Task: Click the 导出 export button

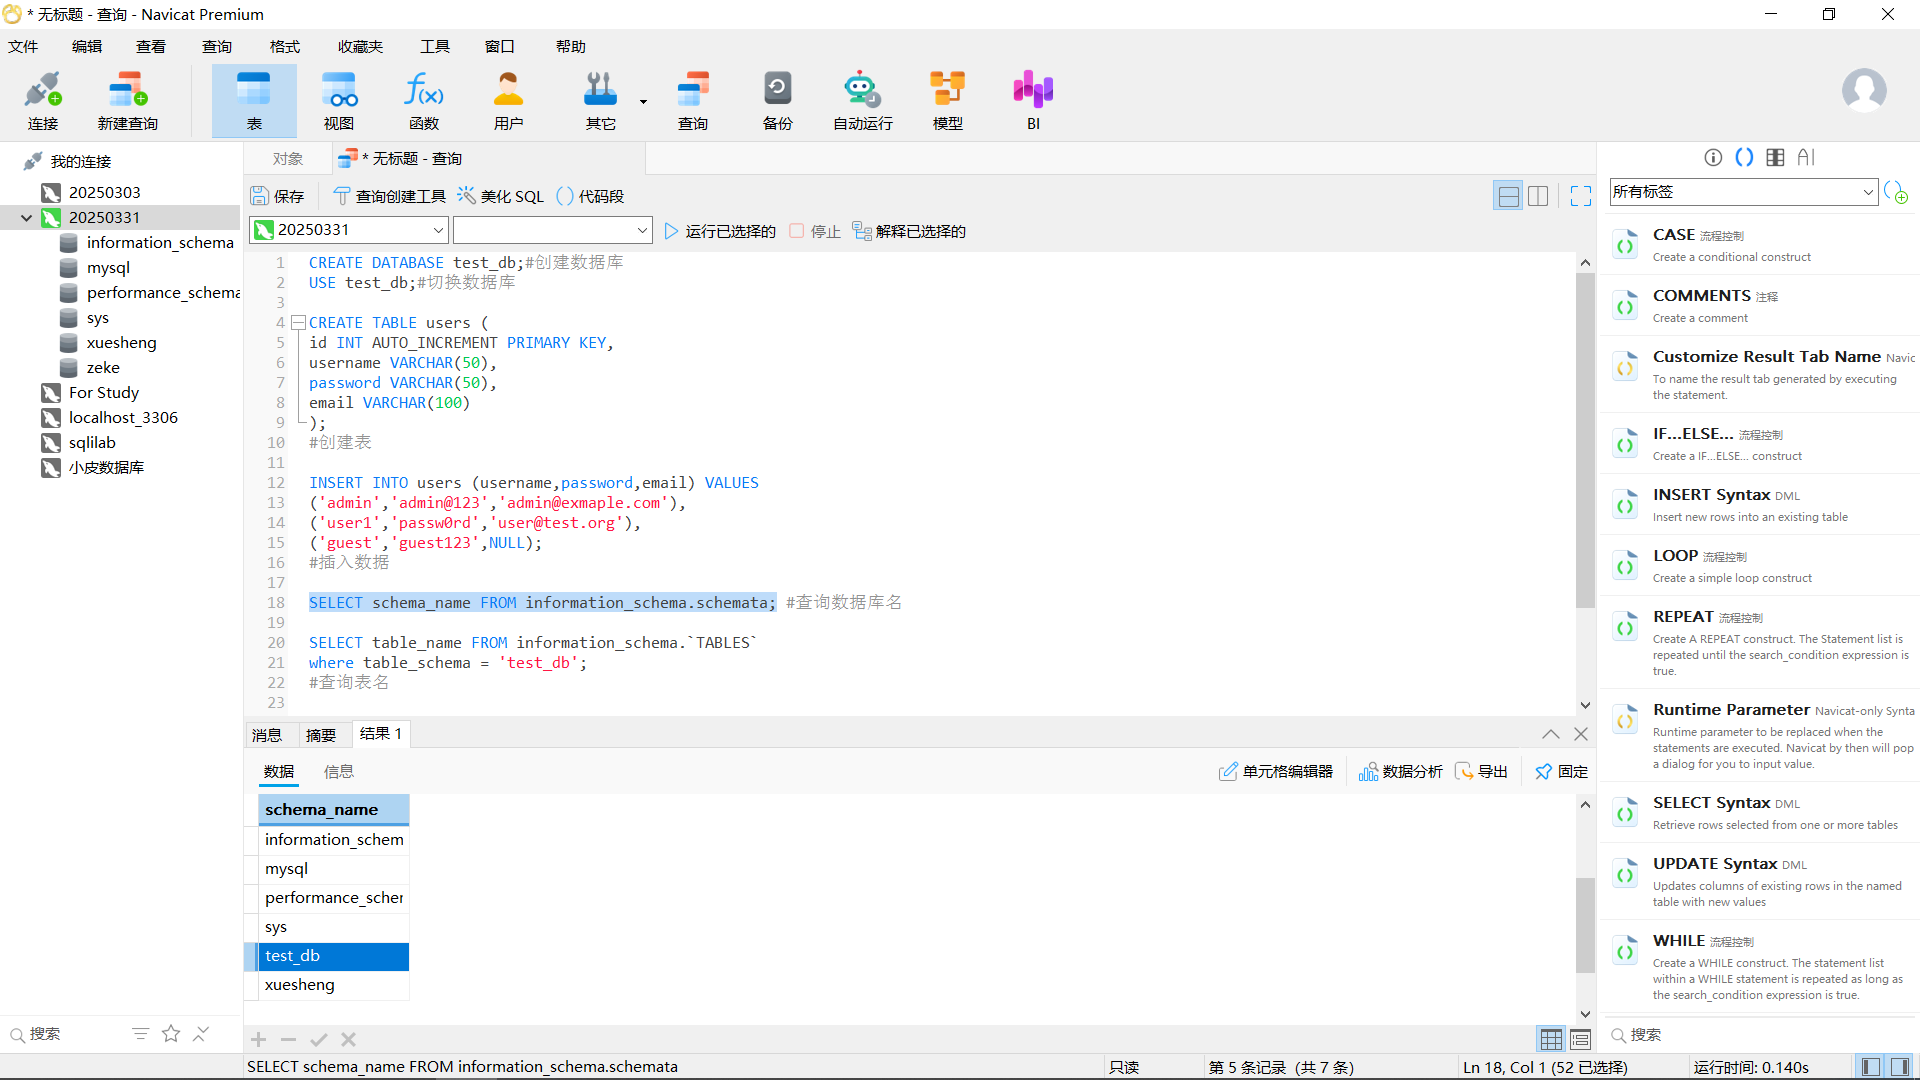Action: [1481, 771]
